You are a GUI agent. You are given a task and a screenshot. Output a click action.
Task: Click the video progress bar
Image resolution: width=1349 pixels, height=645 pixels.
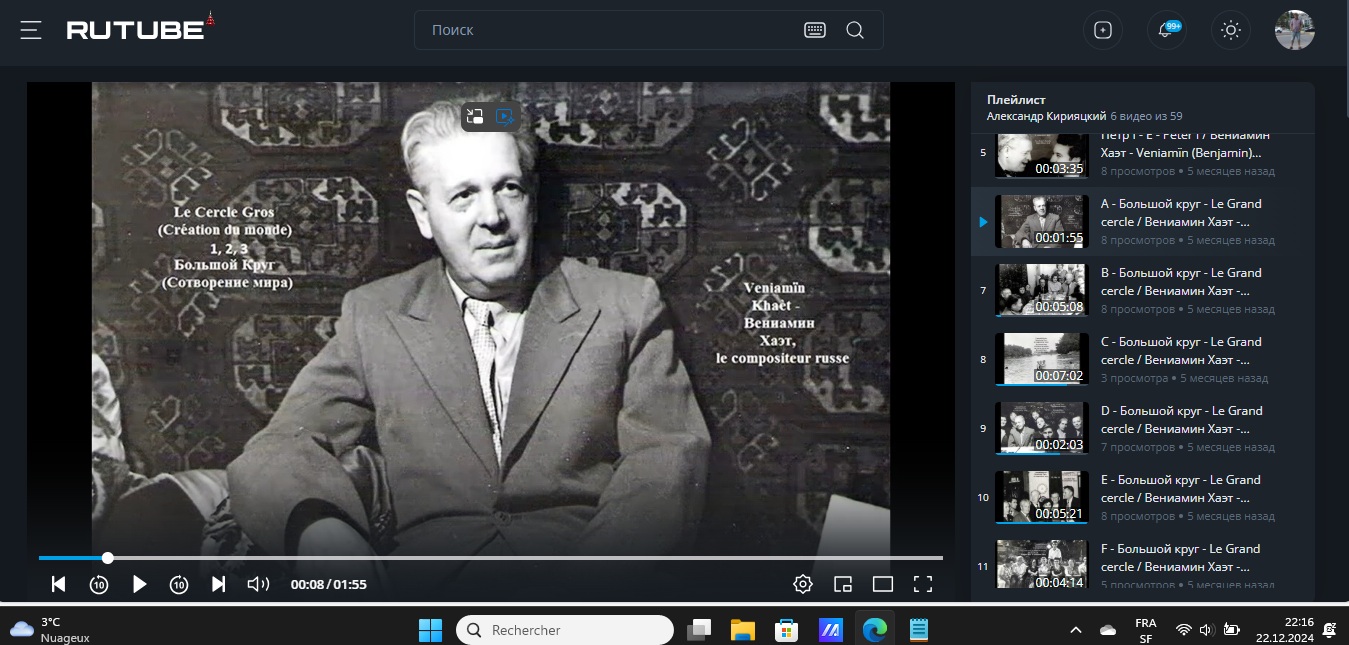(500, 558)
